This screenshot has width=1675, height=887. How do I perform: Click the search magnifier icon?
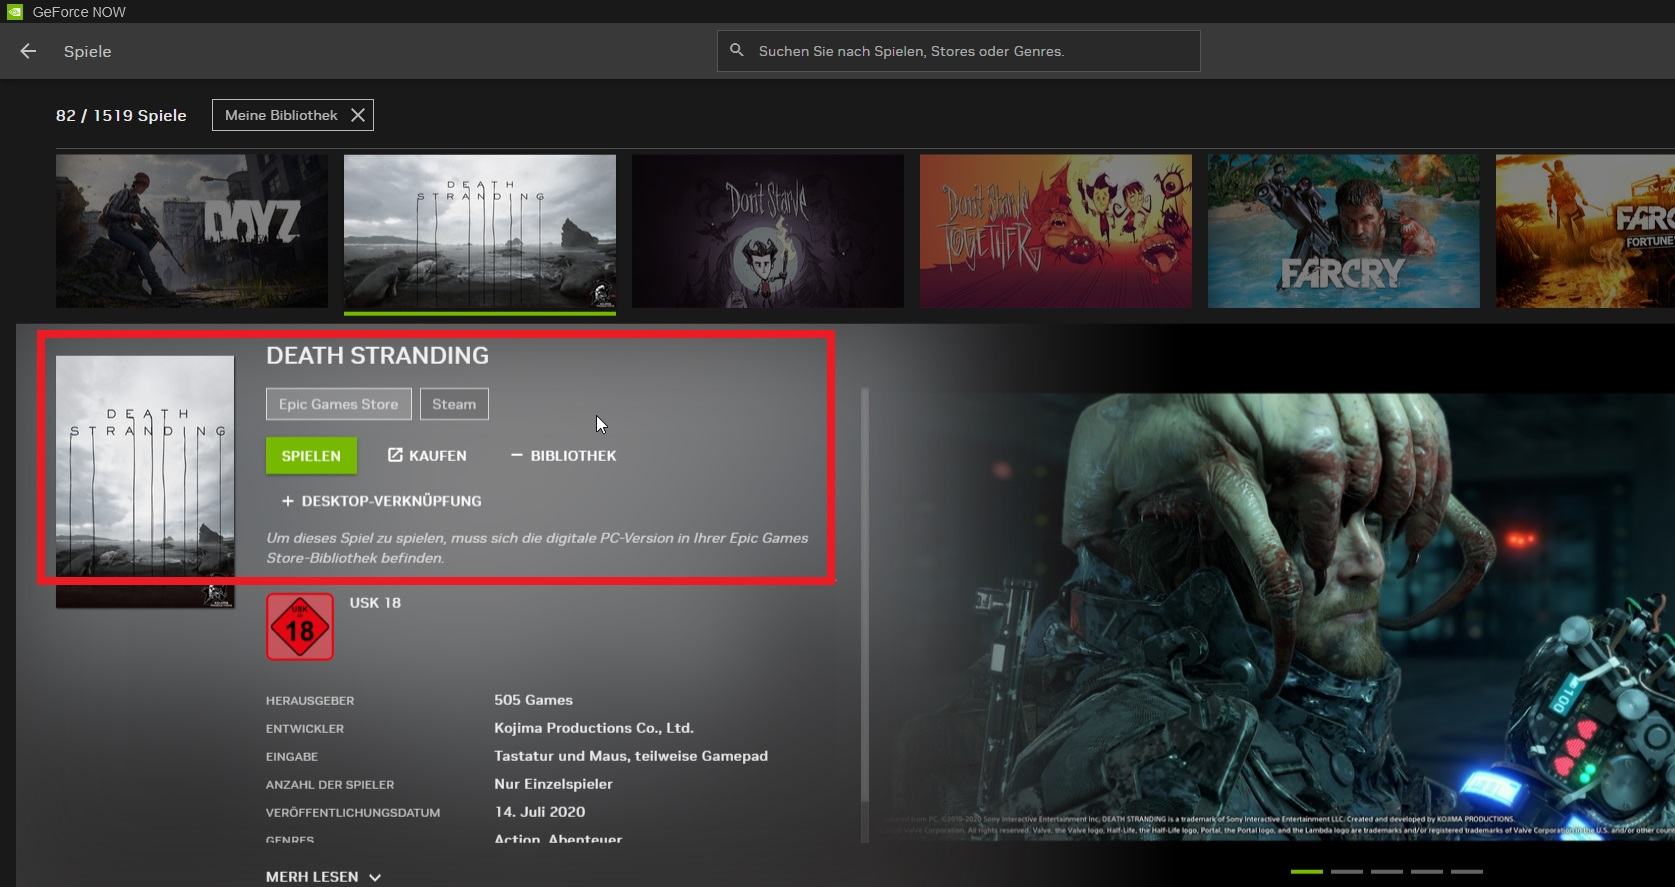tap(737, 50)
